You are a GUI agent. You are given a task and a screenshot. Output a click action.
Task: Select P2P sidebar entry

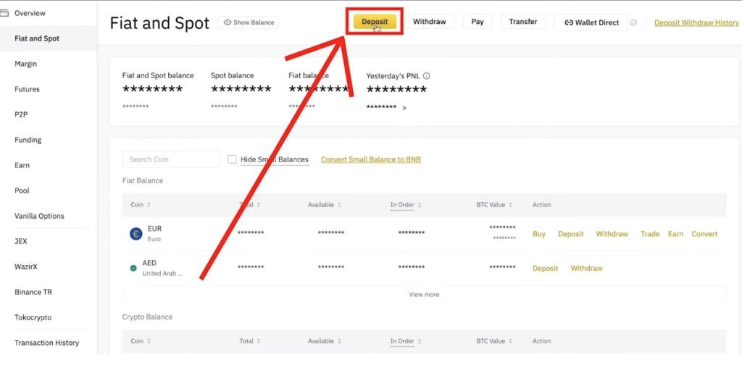point(21,114)
